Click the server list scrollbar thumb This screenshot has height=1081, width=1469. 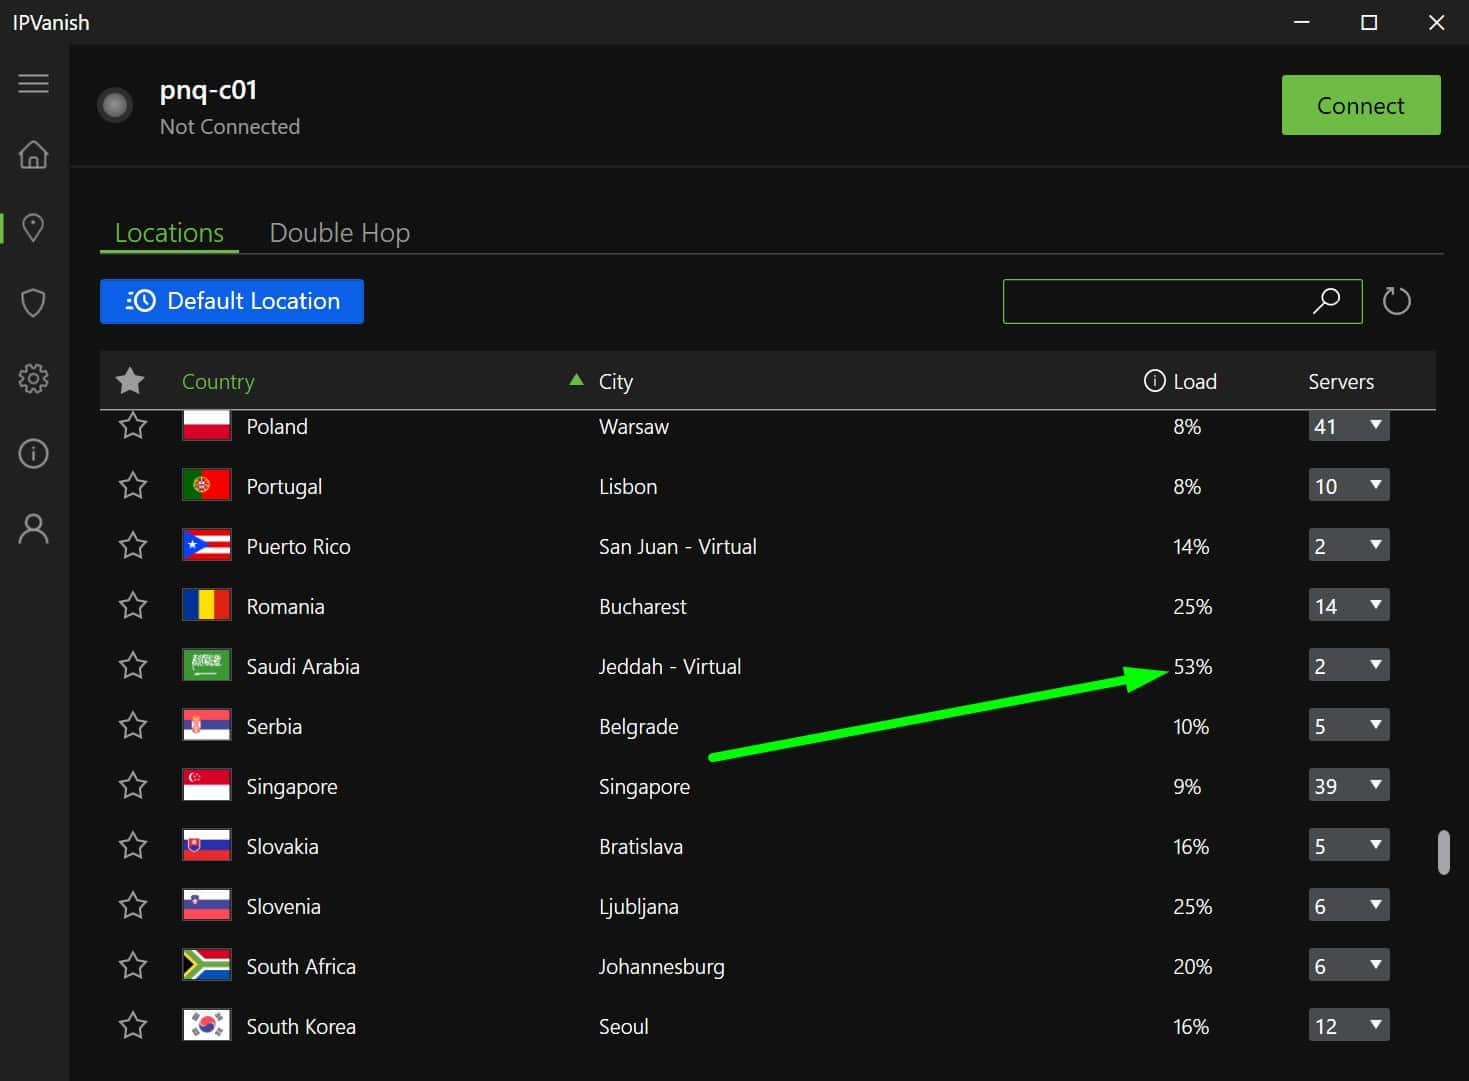[x=1443, y=852]
